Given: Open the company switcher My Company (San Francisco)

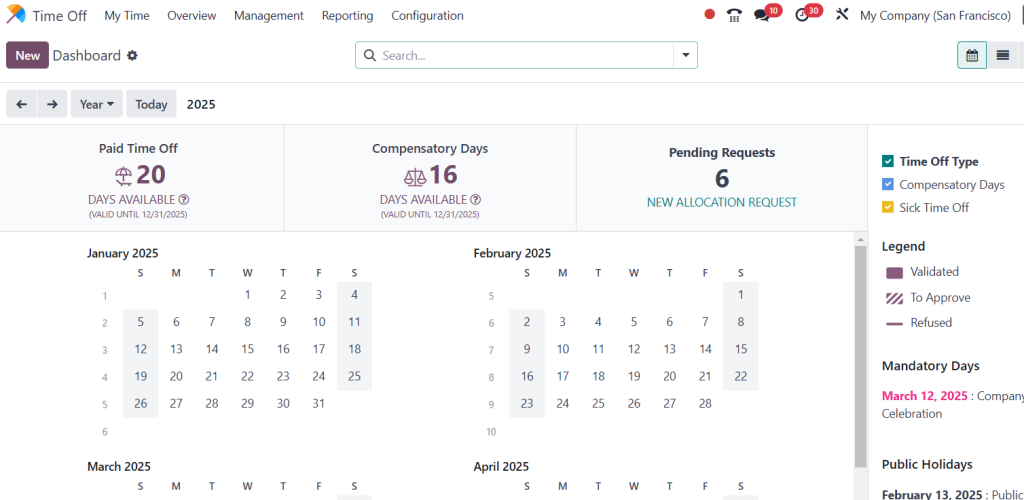Looking at the screenshot, I should point(935,15).
